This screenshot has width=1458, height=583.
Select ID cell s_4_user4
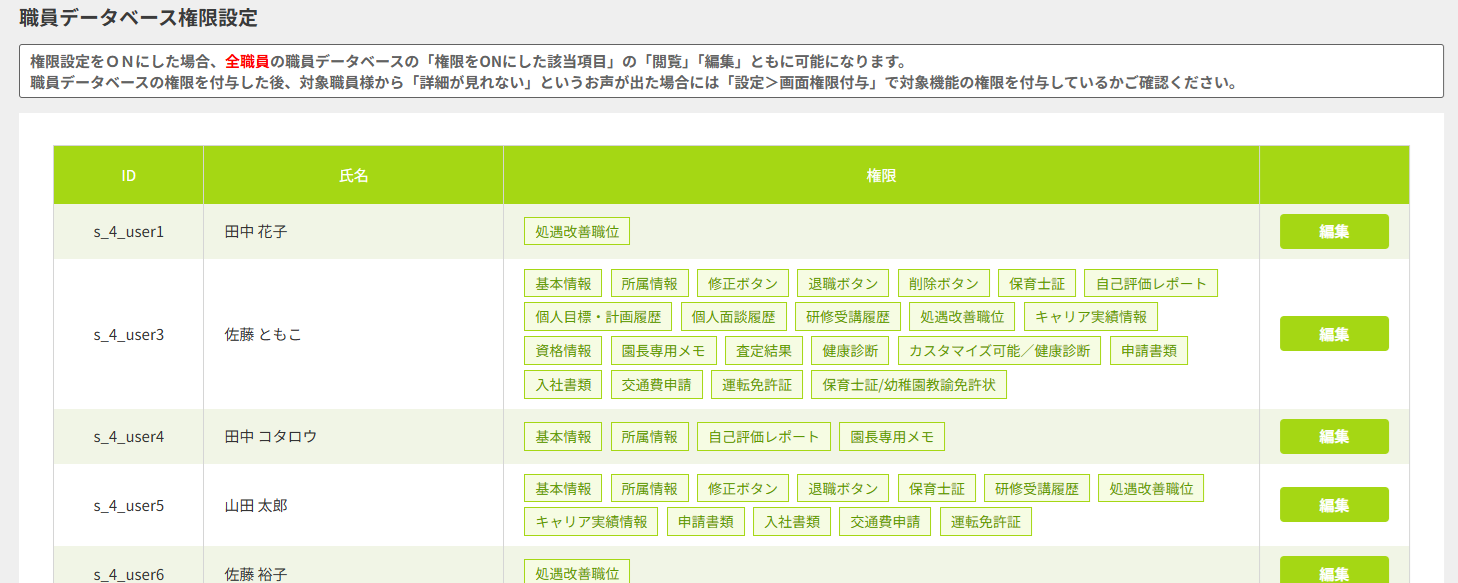[129, 436]
